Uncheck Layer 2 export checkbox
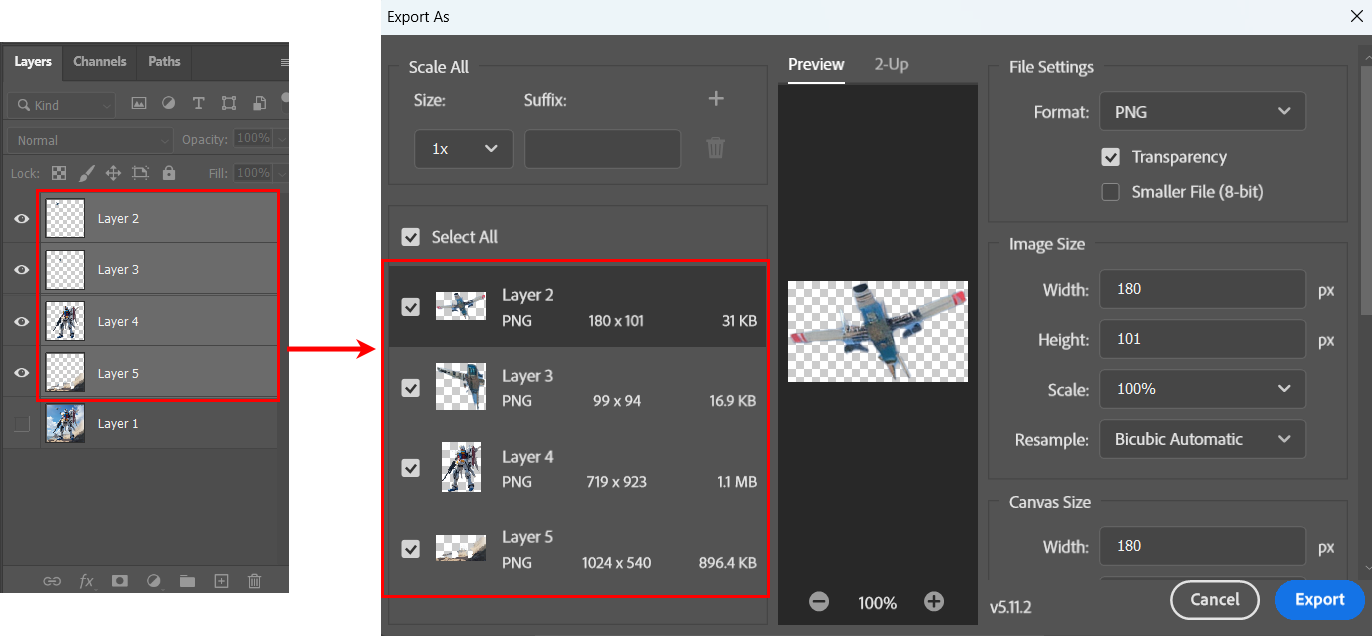 click(410, 307)
